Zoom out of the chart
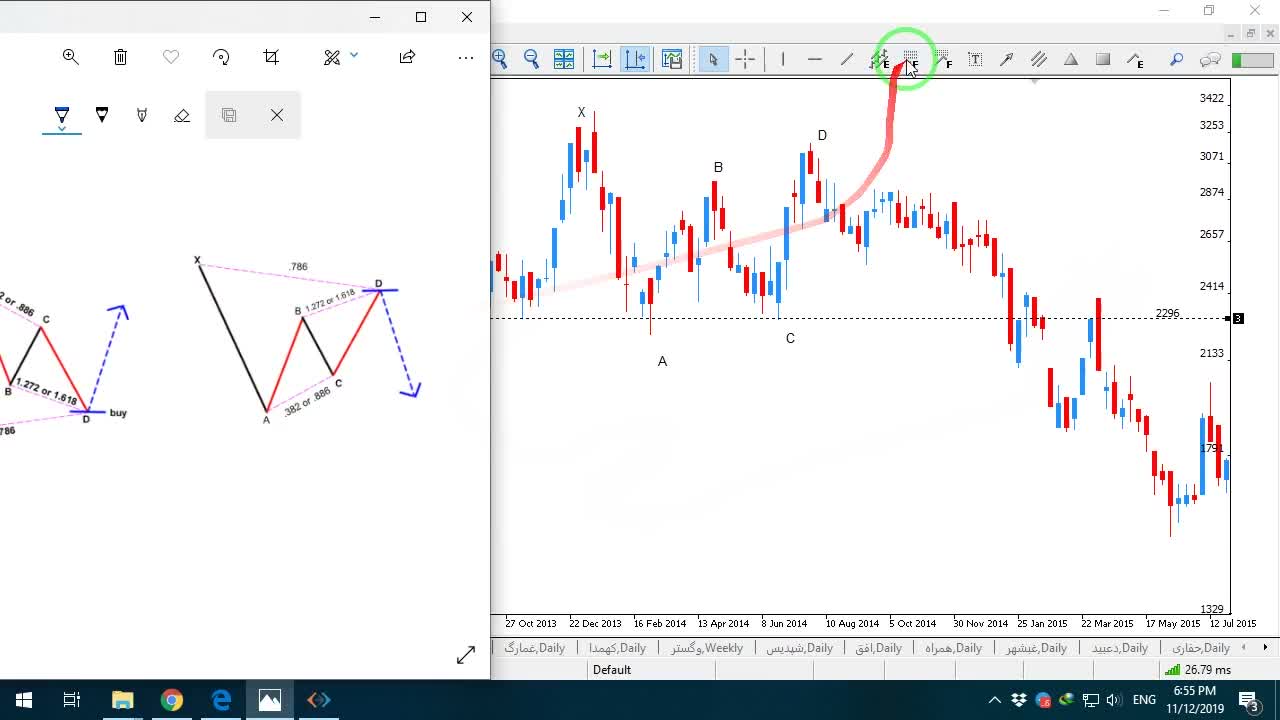 click(x=531, y=59)
